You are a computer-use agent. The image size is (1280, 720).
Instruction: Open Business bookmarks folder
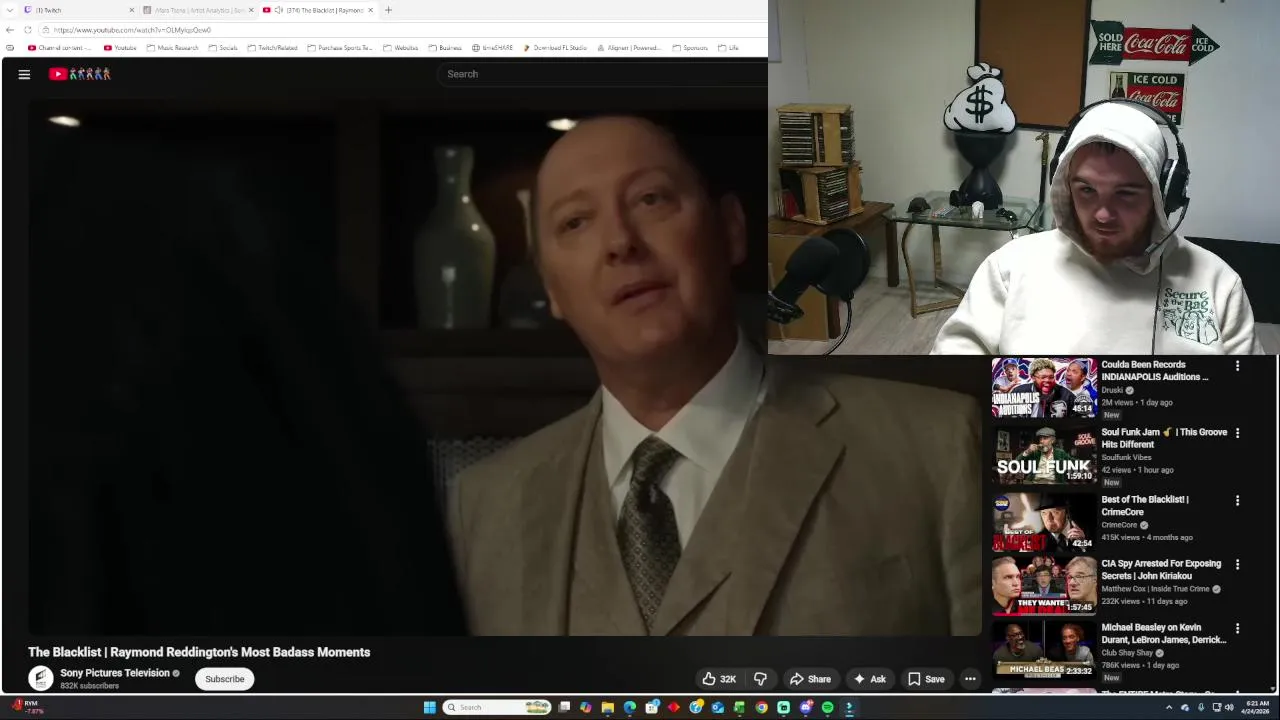click(445, 48)
